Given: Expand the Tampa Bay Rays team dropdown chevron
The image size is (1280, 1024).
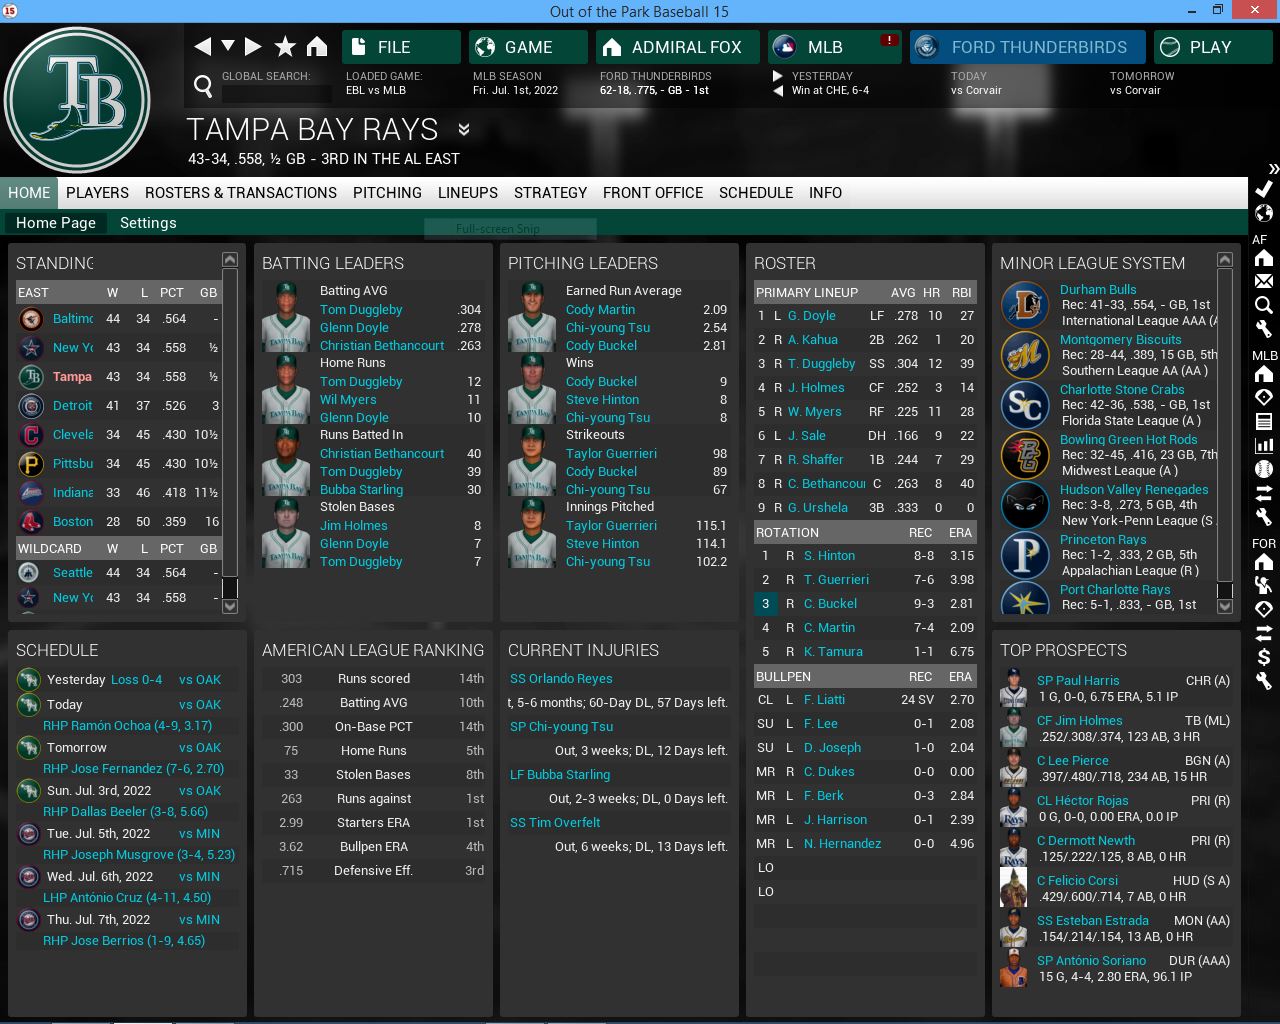Looking at the screenshot, I should [464, 130].
